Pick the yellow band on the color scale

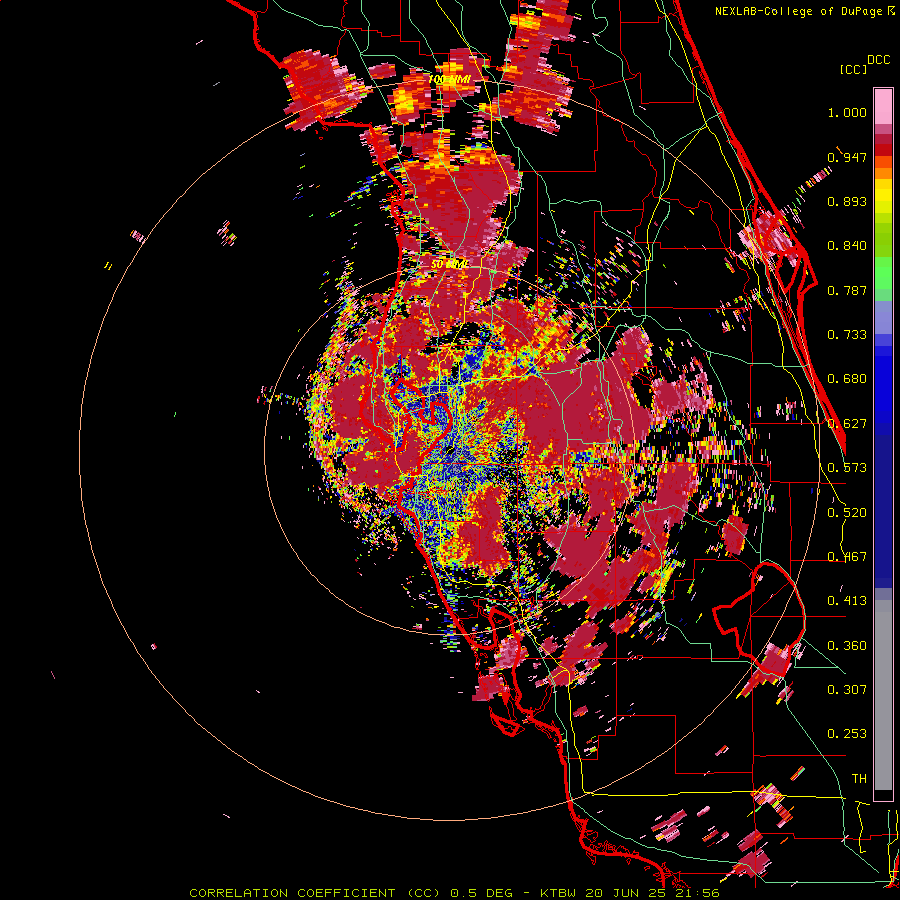click(x=883, y=196)
